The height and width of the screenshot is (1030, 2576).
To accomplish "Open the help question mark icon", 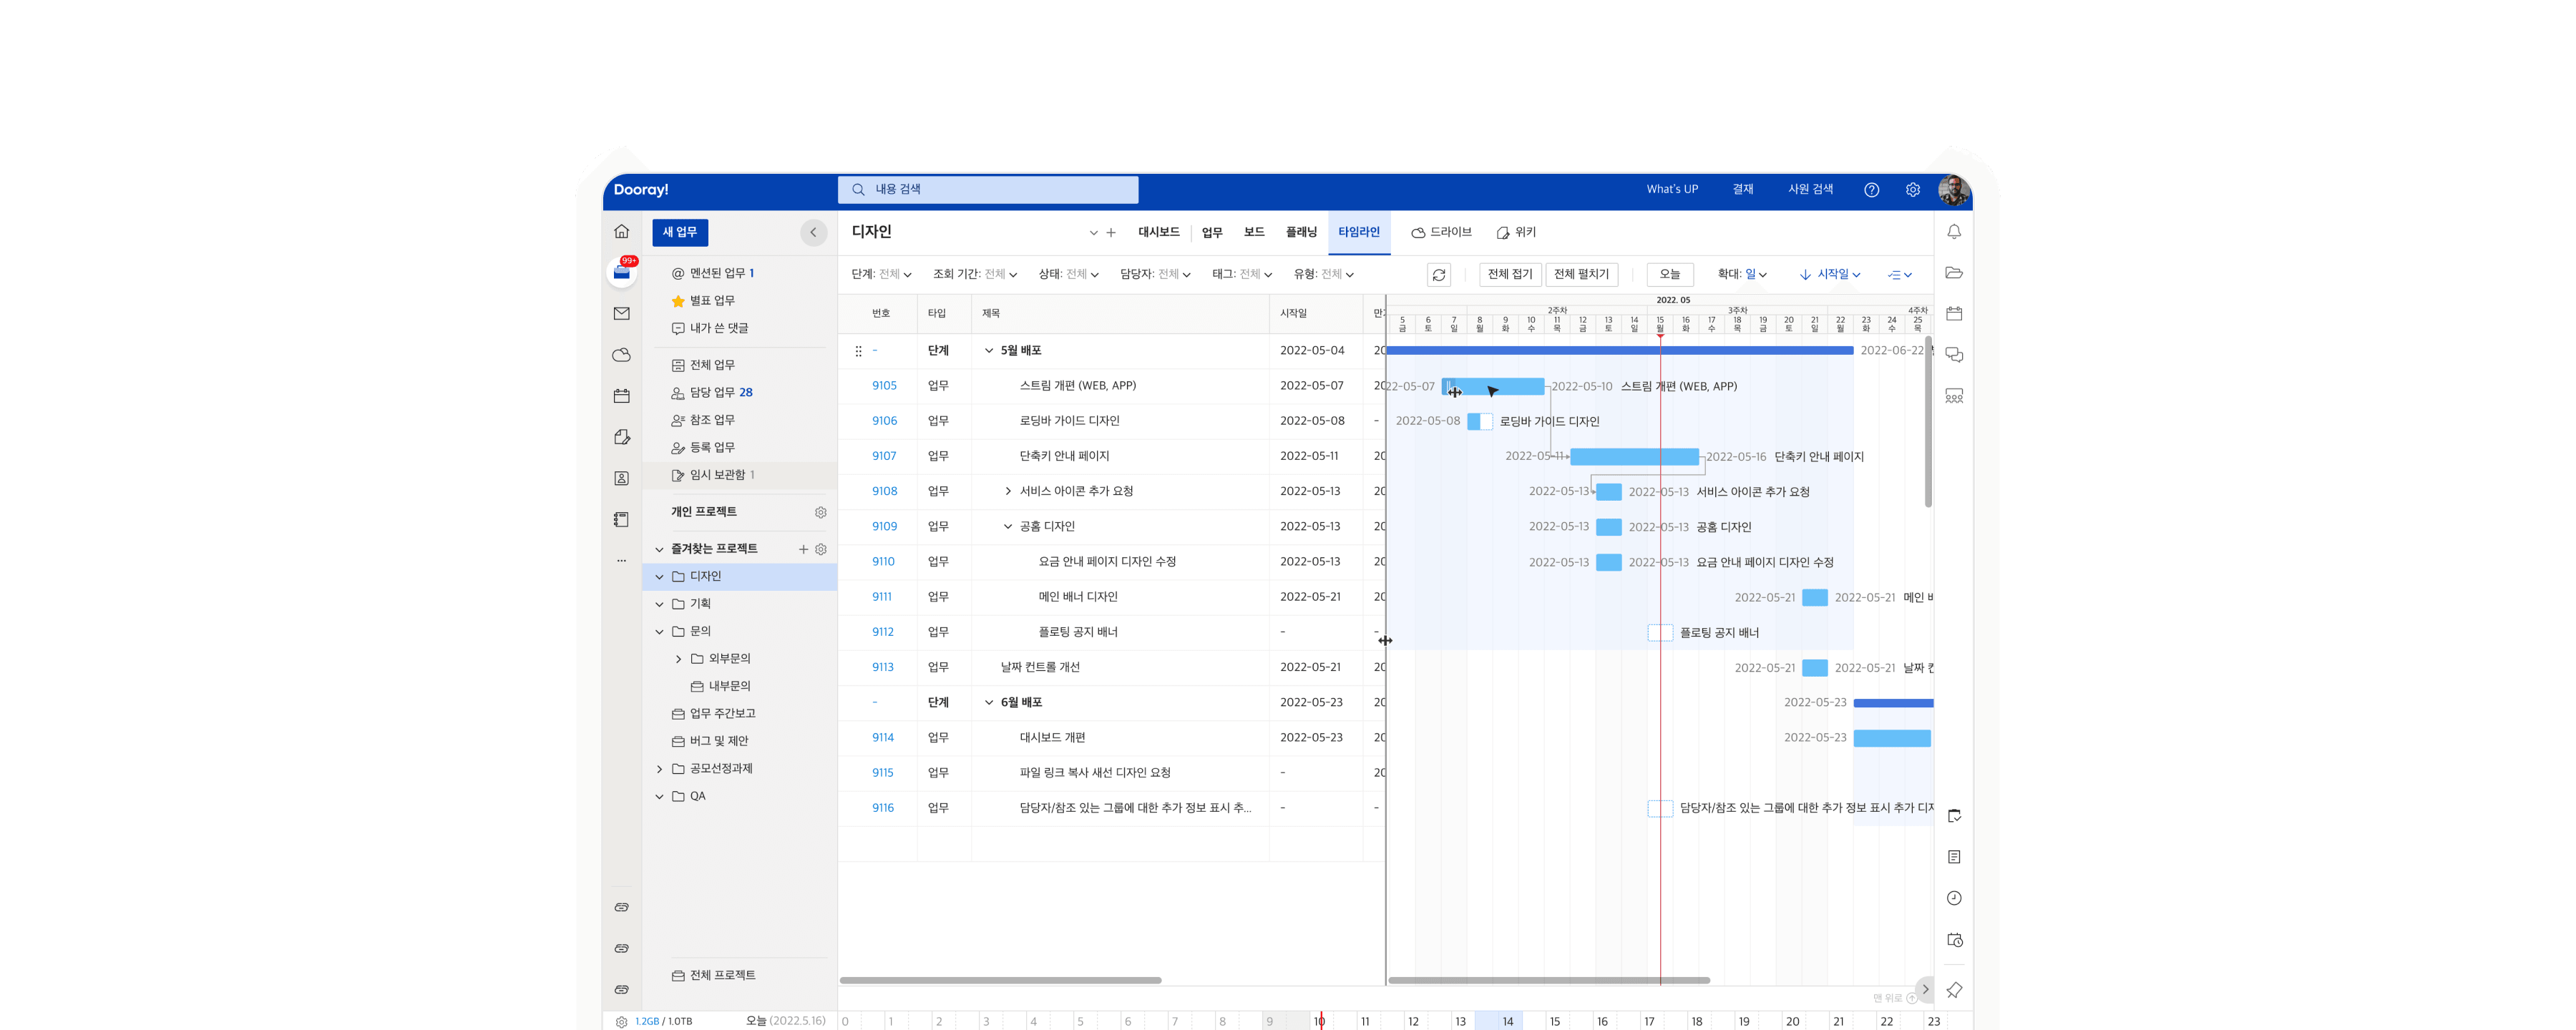I will point(1871,190).
